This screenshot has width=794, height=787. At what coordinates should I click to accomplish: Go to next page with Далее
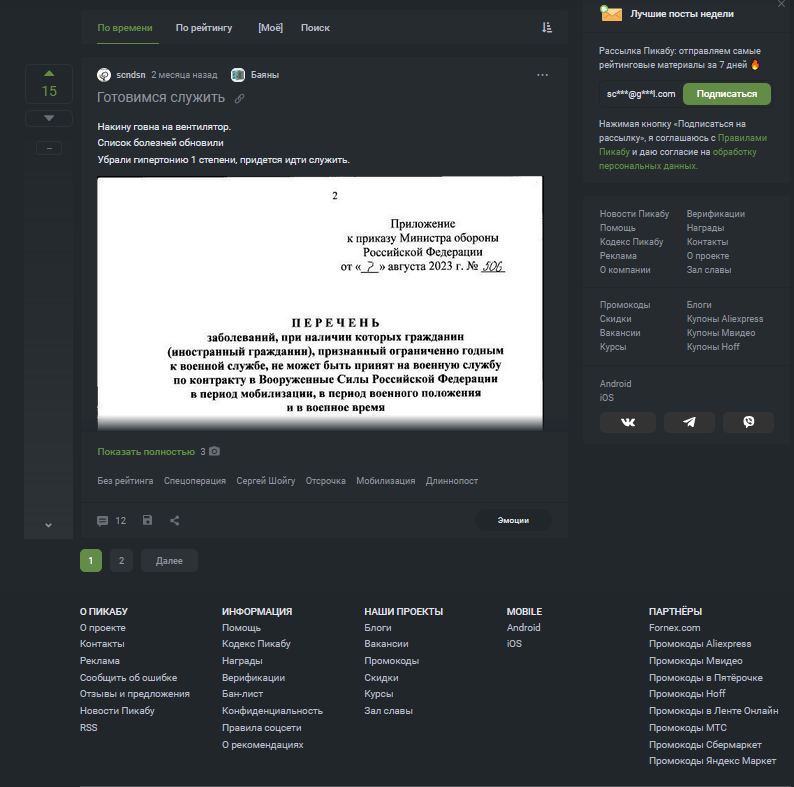pyautogui.click(x=169, y=561)
